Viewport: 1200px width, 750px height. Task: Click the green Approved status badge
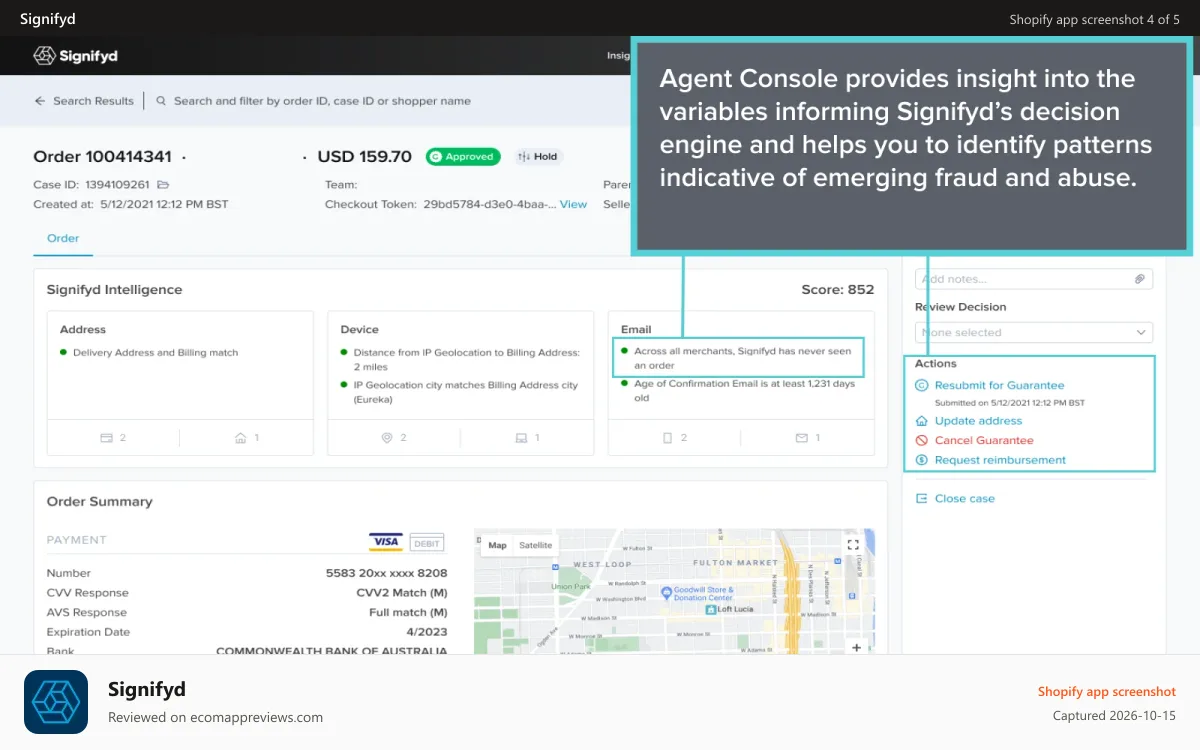point(463,157)
